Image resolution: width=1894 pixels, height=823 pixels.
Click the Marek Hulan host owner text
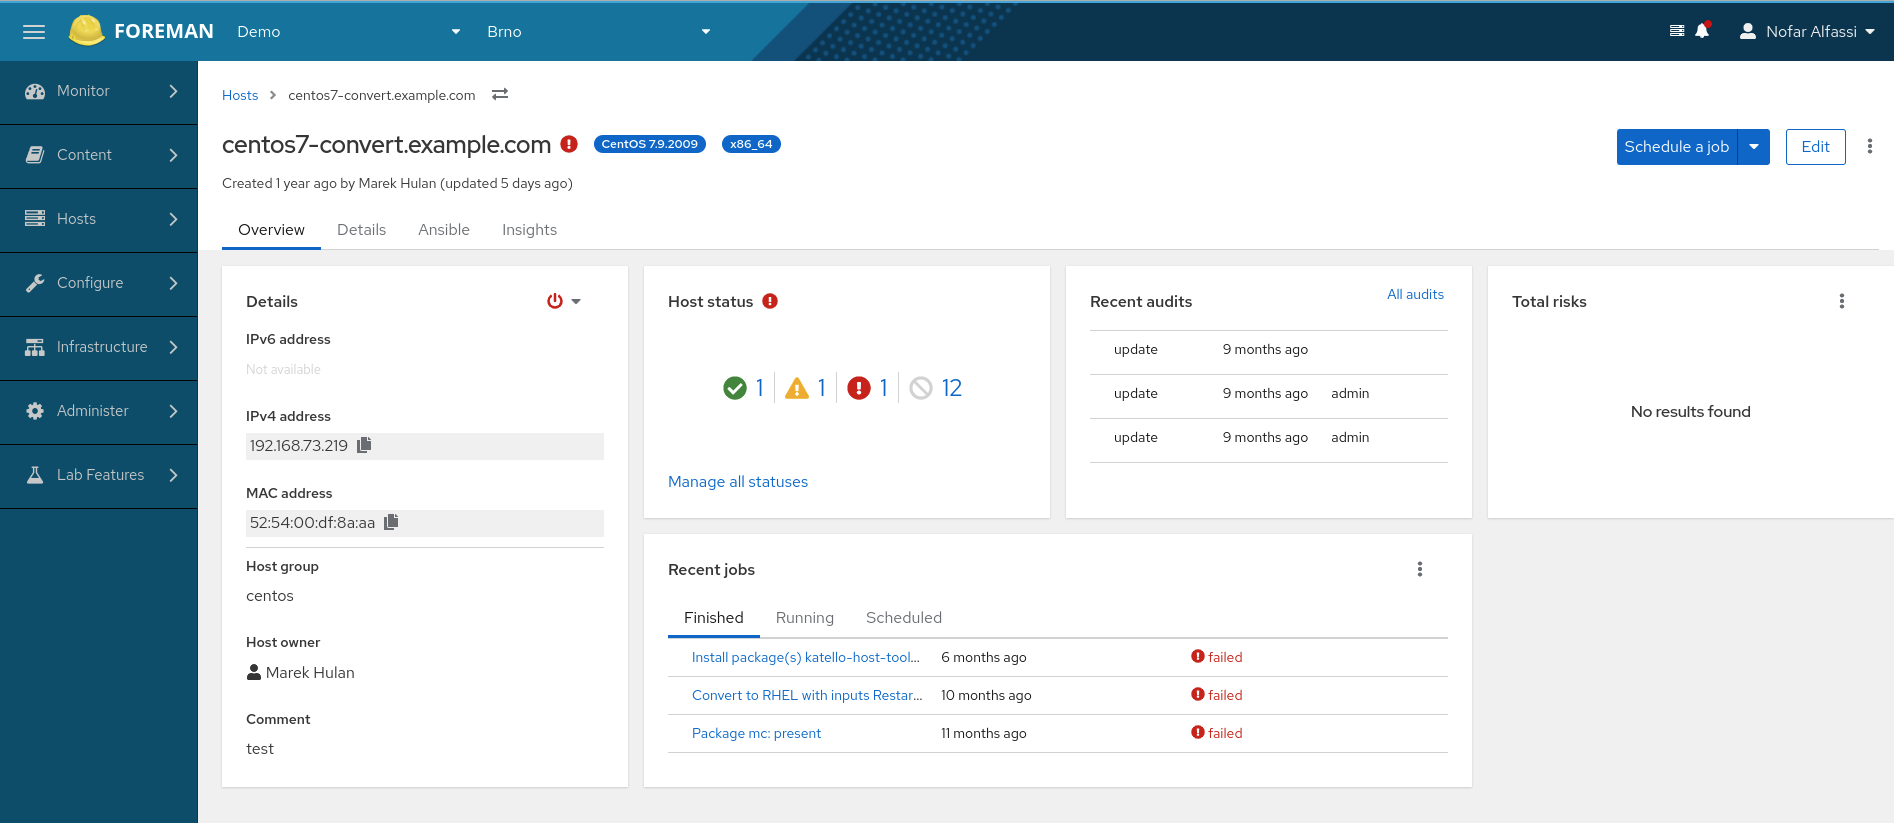310,672
